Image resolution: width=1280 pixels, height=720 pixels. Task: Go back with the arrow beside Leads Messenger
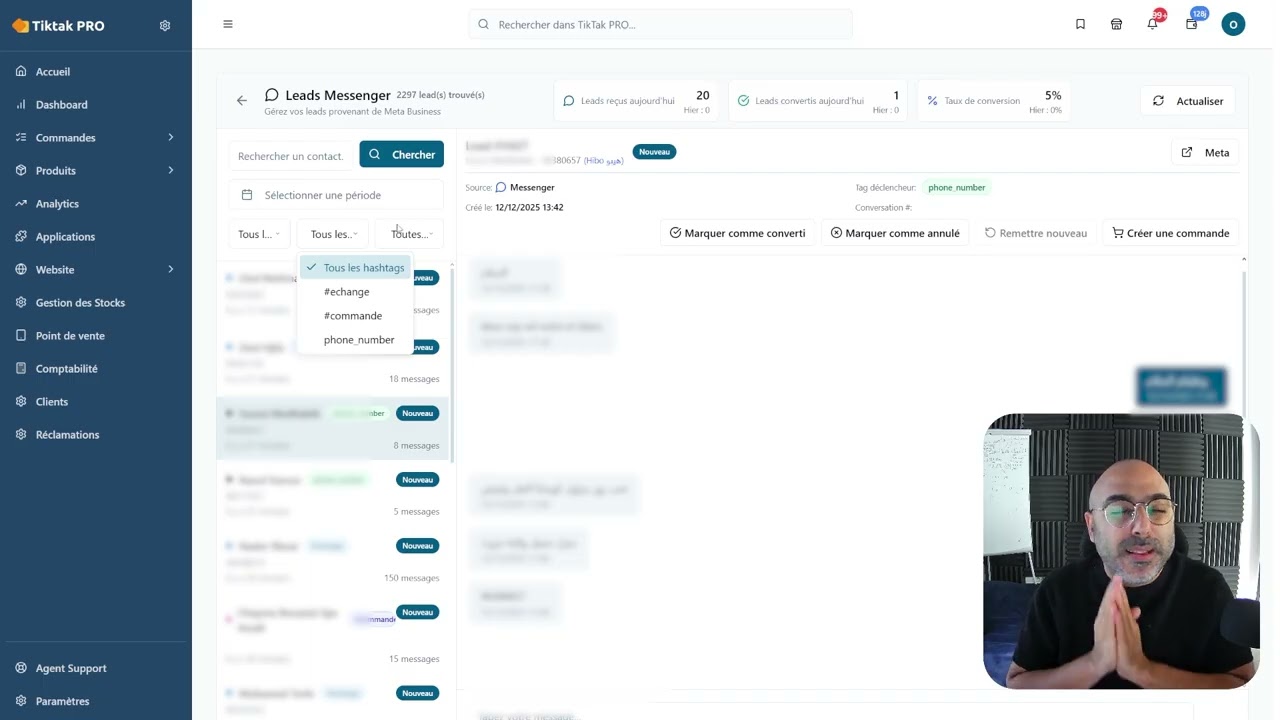coord(242,100)
